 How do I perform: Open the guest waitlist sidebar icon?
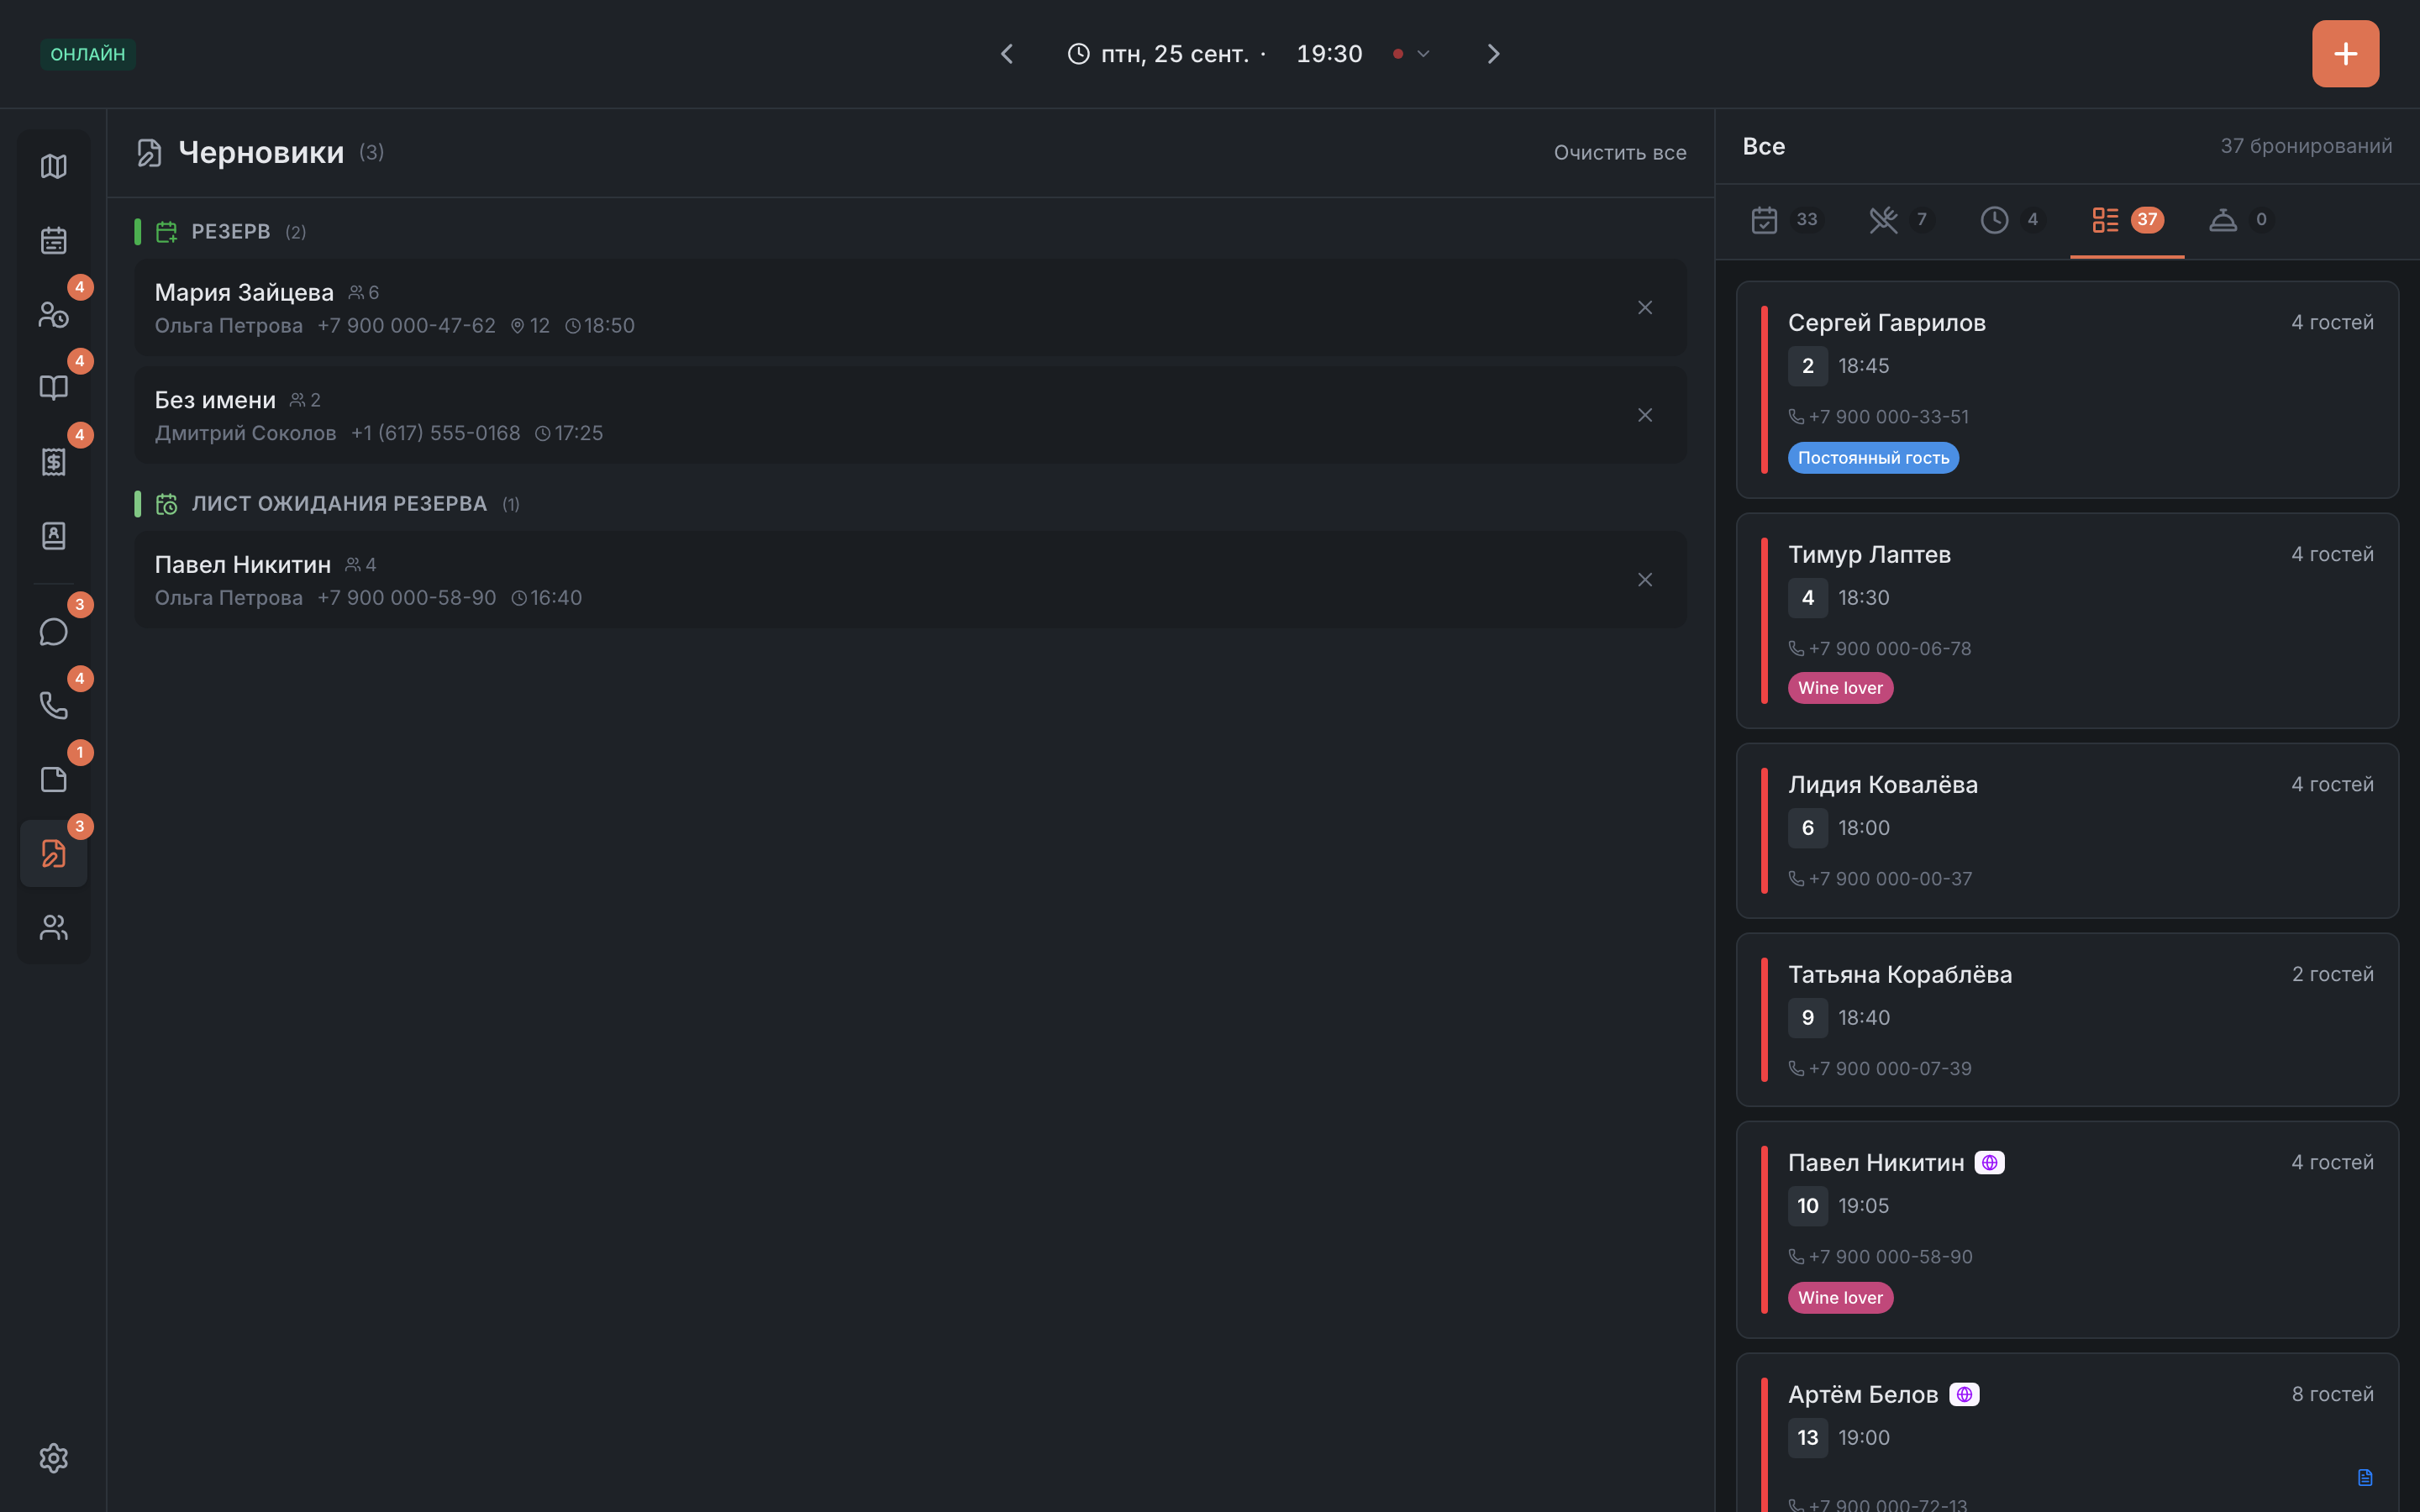click(54, 314)
